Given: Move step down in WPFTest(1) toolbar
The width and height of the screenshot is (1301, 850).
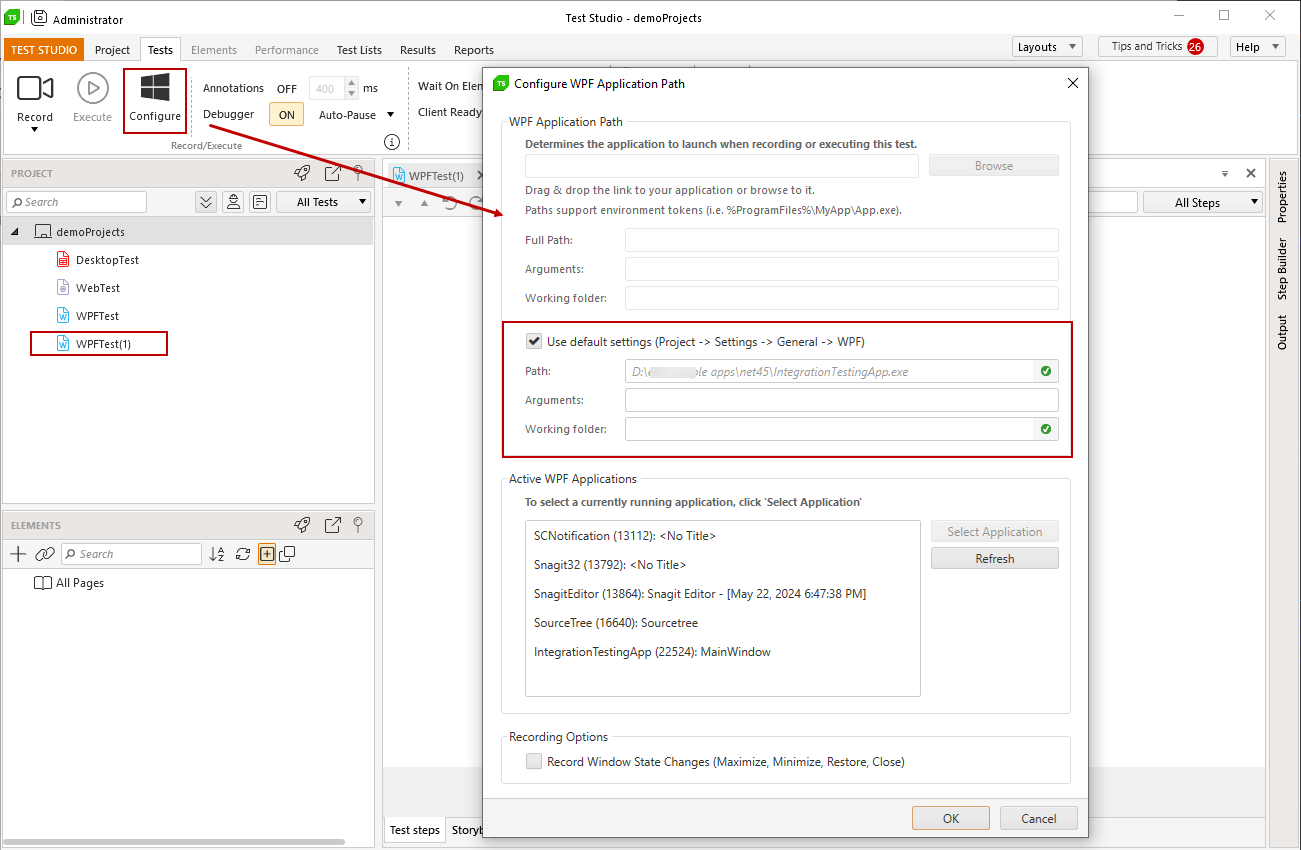Looking at the screenshot, I should [x=398, y=203].
